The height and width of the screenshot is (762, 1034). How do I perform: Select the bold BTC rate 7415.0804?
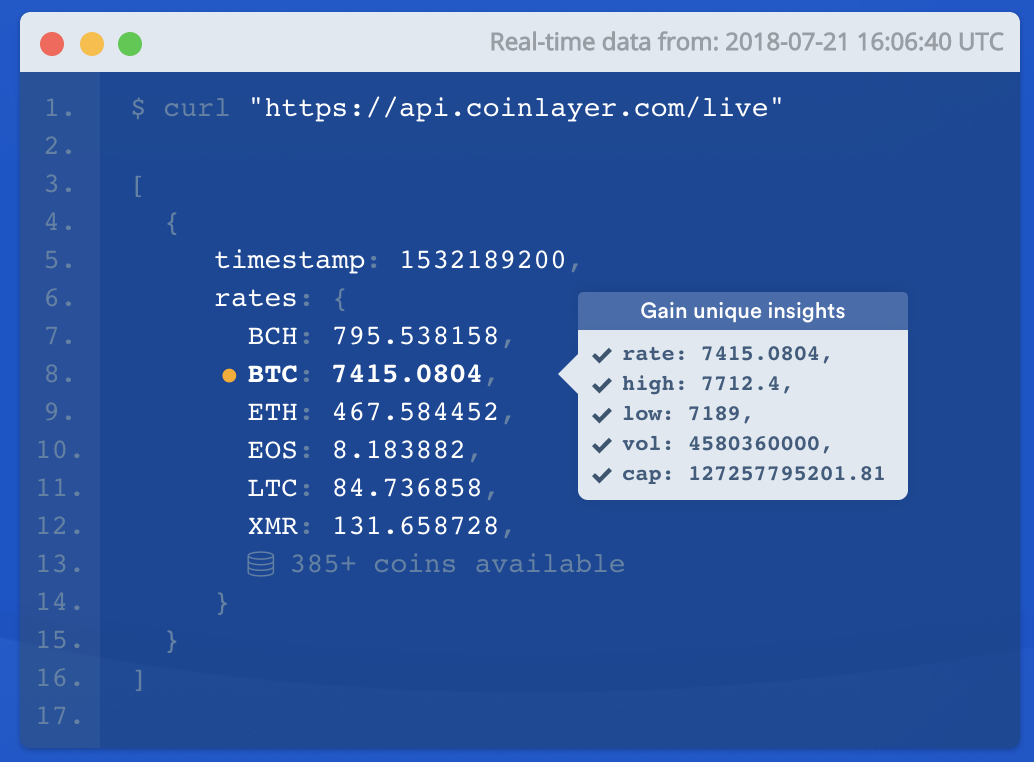coord(407,374)
